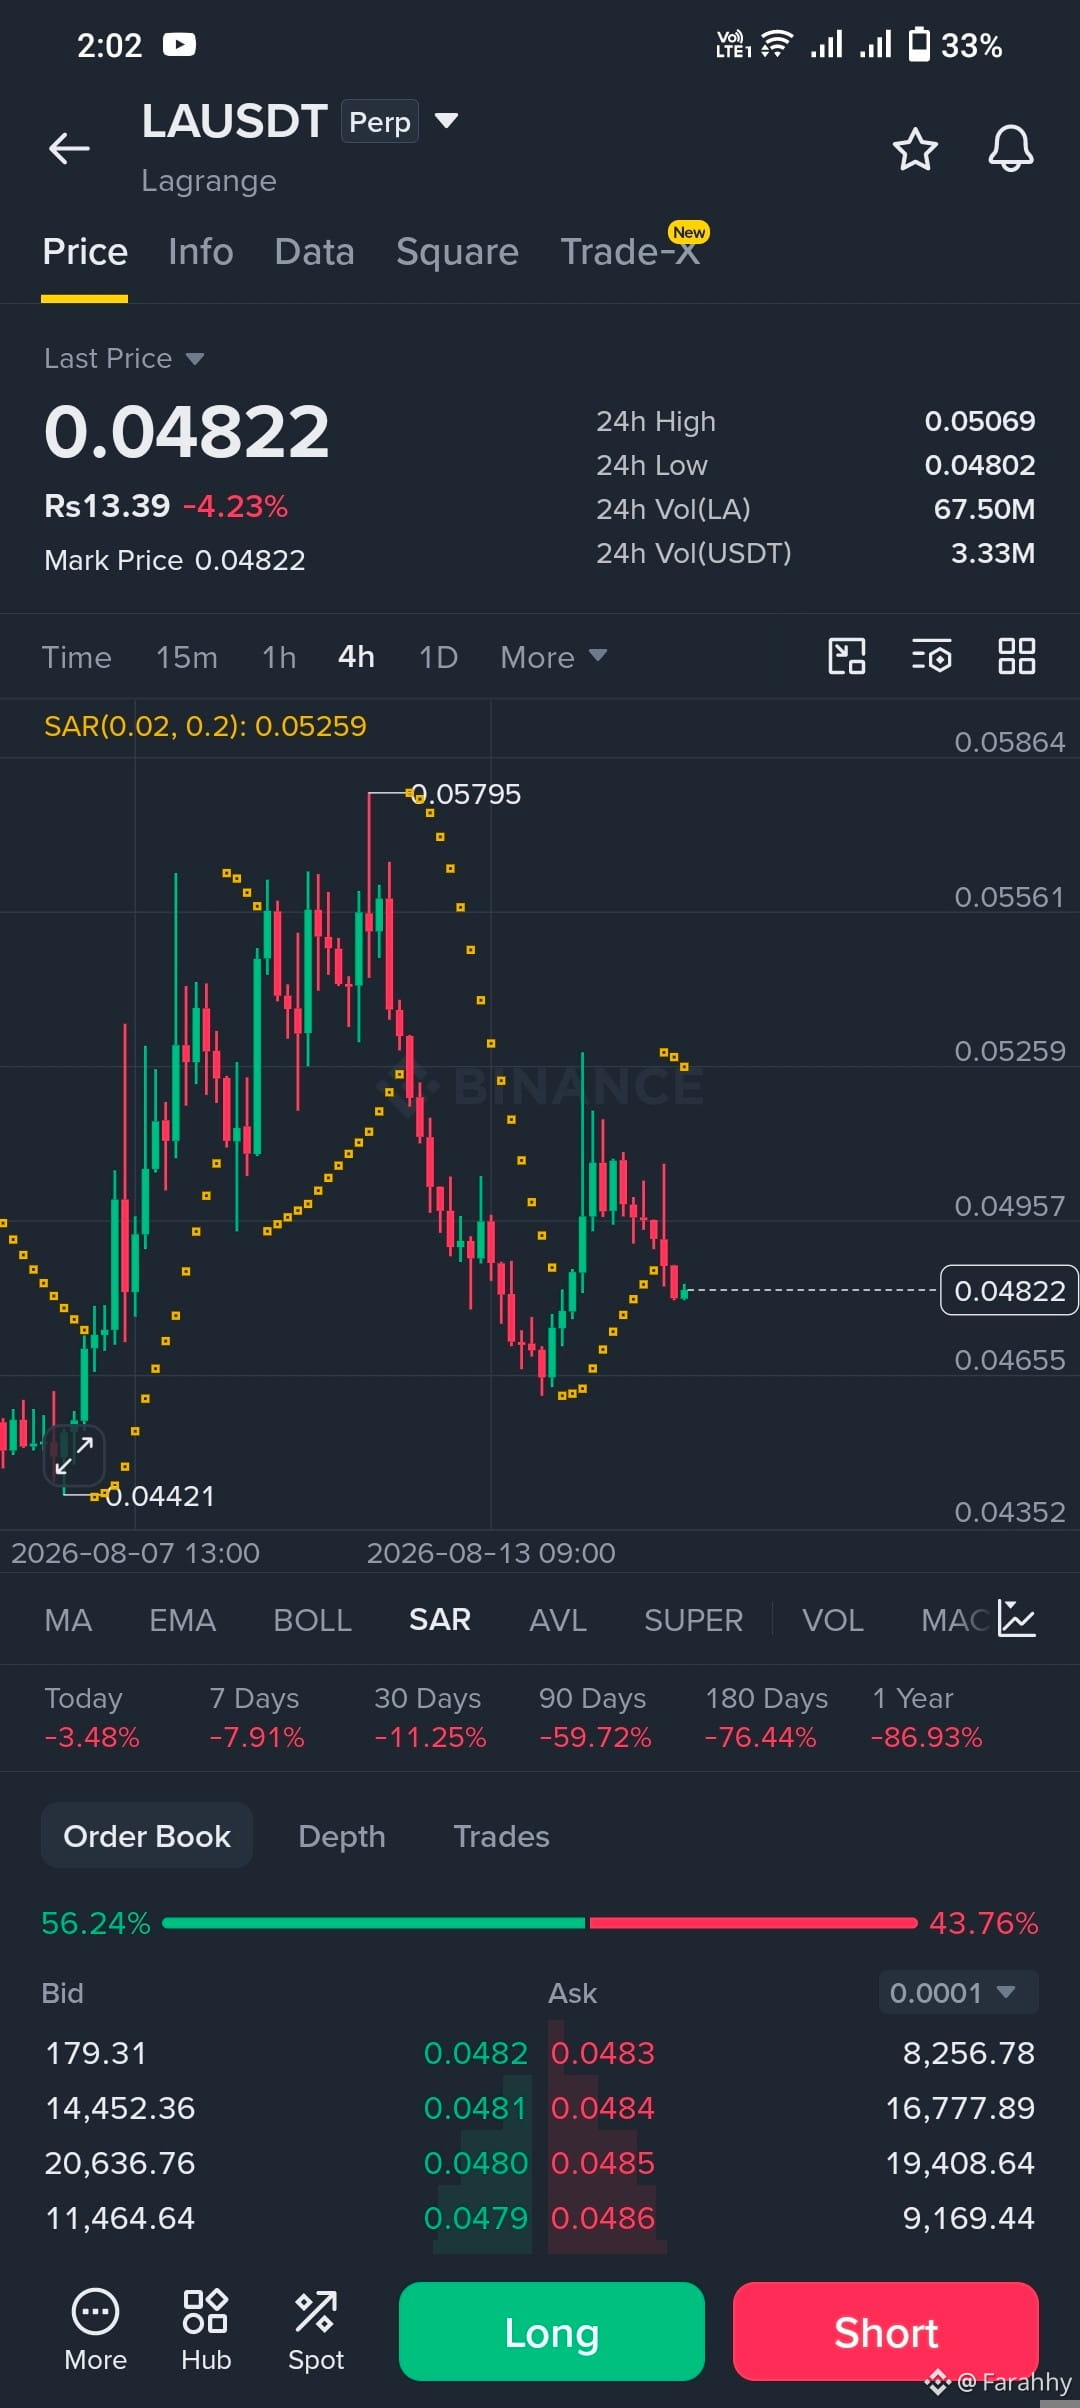Select the Time chart interval
The height and width of the screenshot is (2408, 1080).
point(76,657)
